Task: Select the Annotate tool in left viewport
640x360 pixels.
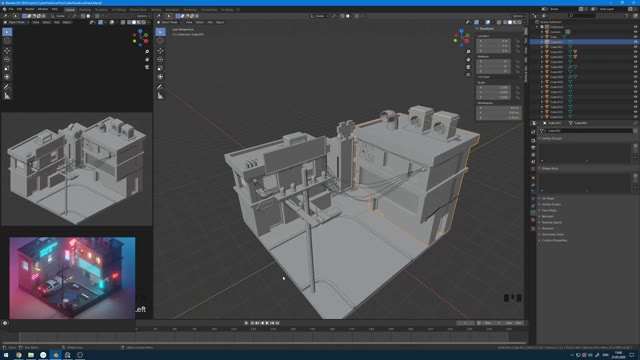Action: tap(7, 87)
